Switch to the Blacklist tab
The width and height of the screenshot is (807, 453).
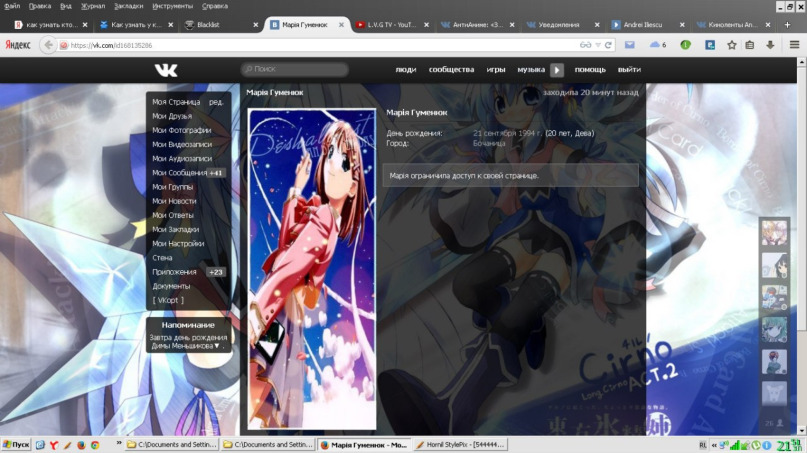click(x=221, y=25)
